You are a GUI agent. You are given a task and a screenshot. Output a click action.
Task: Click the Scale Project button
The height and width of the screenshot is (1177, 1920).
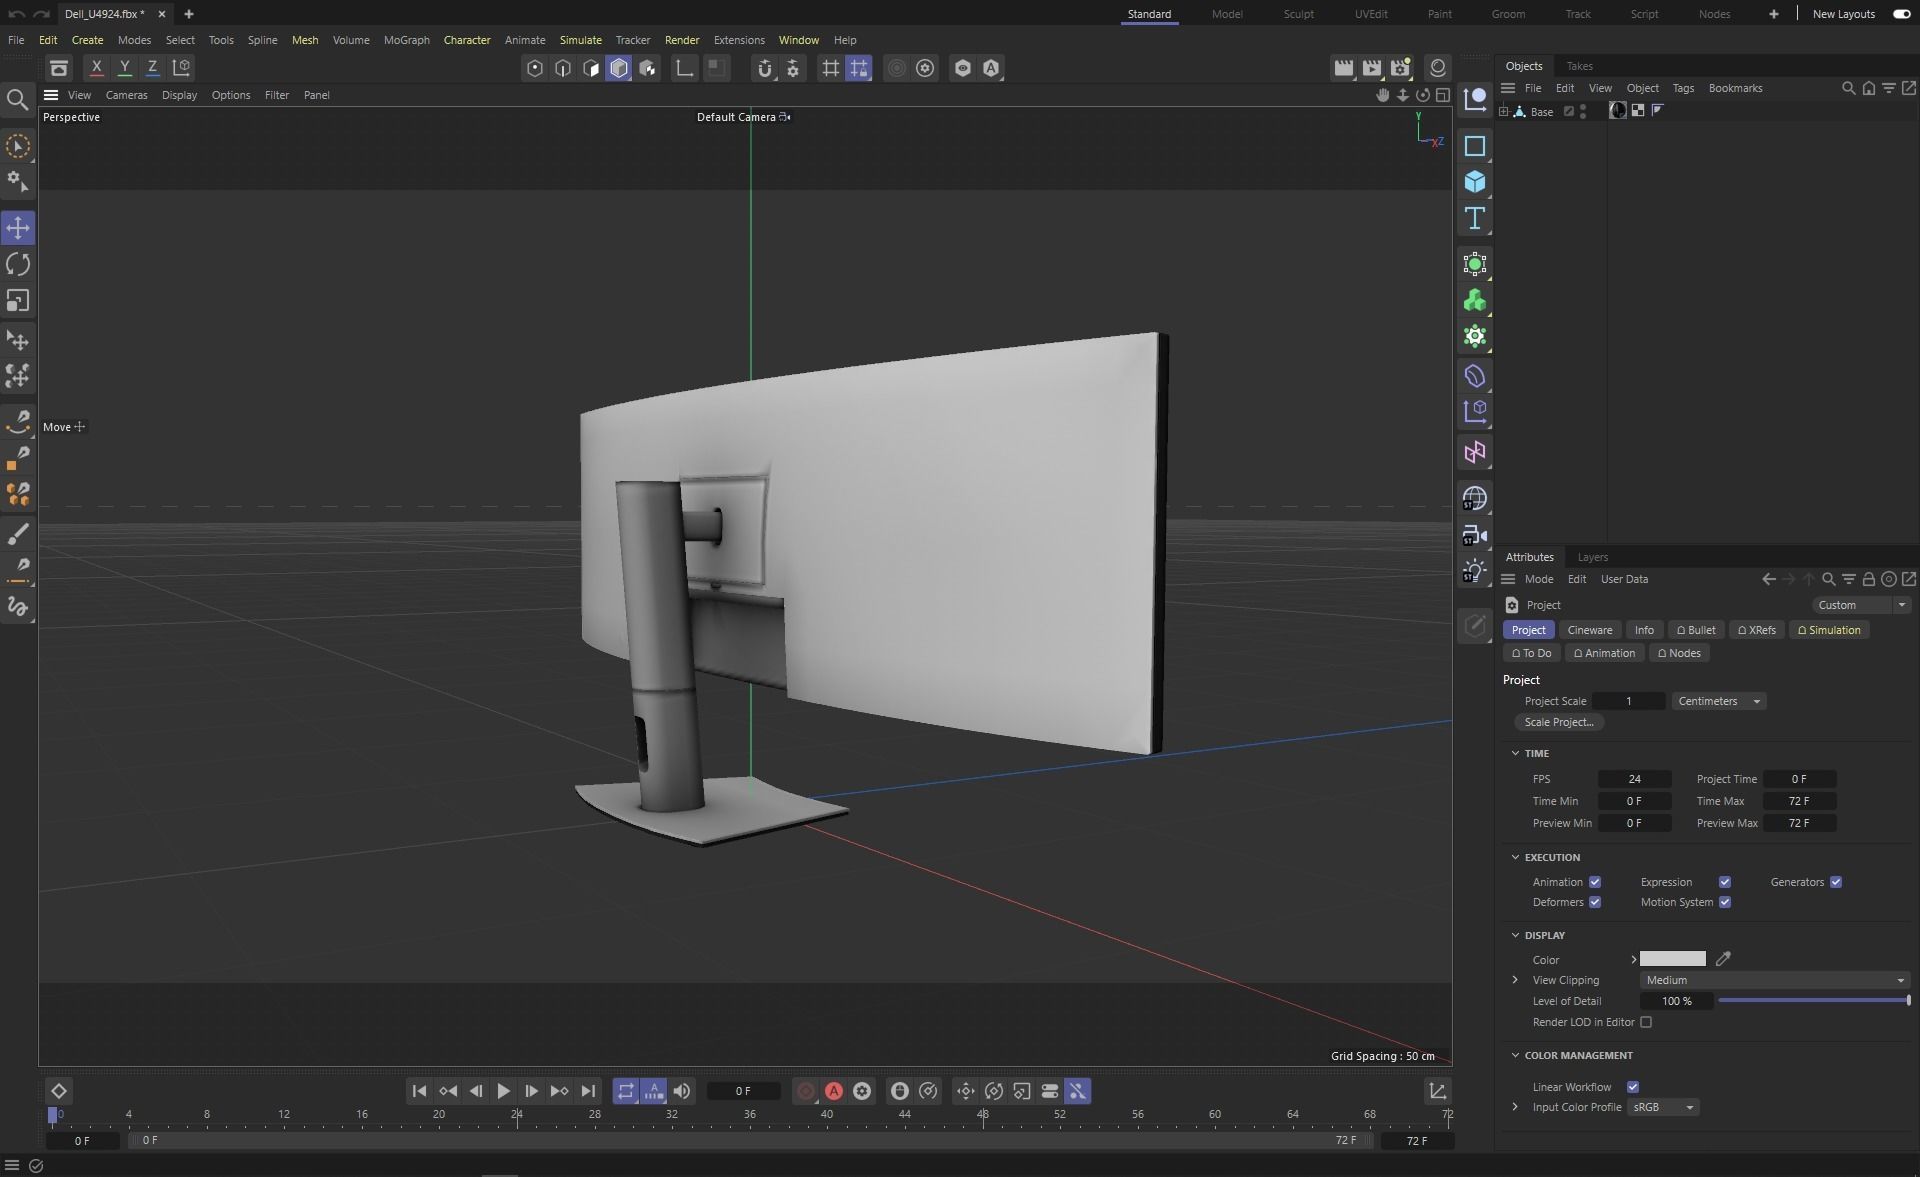(x=1558, y=722)
